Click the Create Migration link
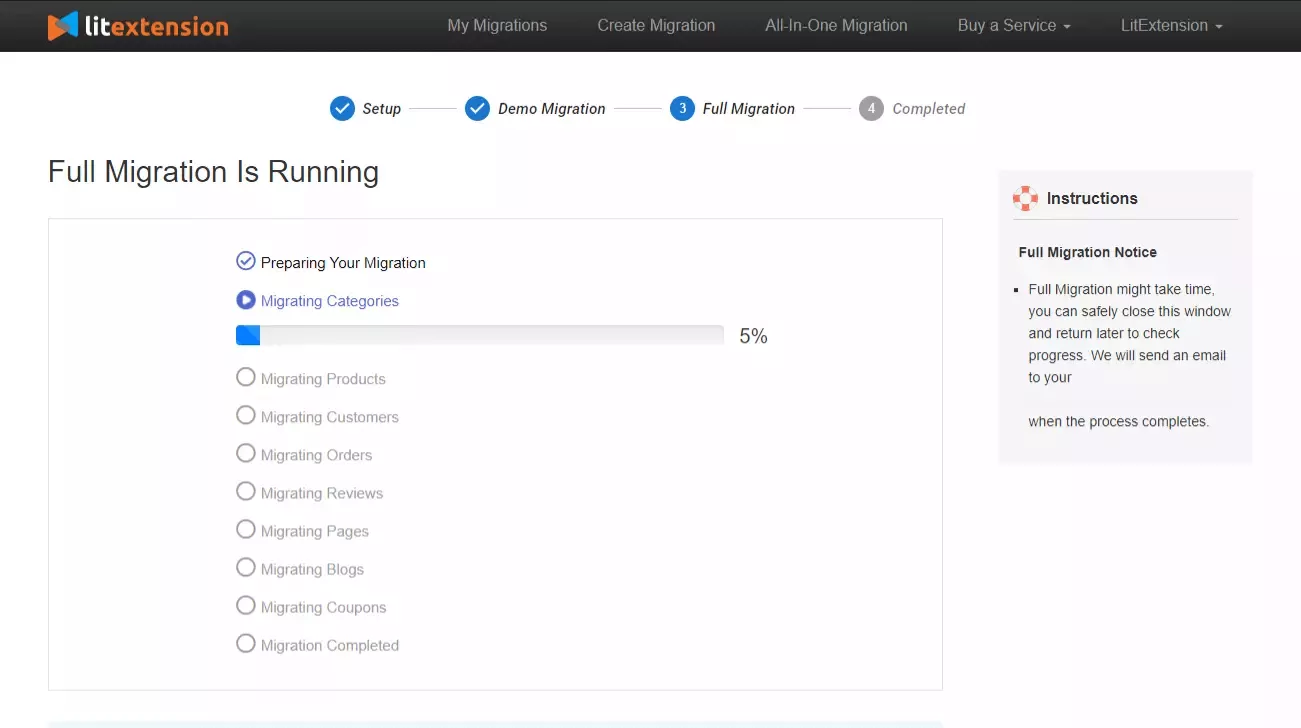 pyautogui.click(x=656, y=26)
